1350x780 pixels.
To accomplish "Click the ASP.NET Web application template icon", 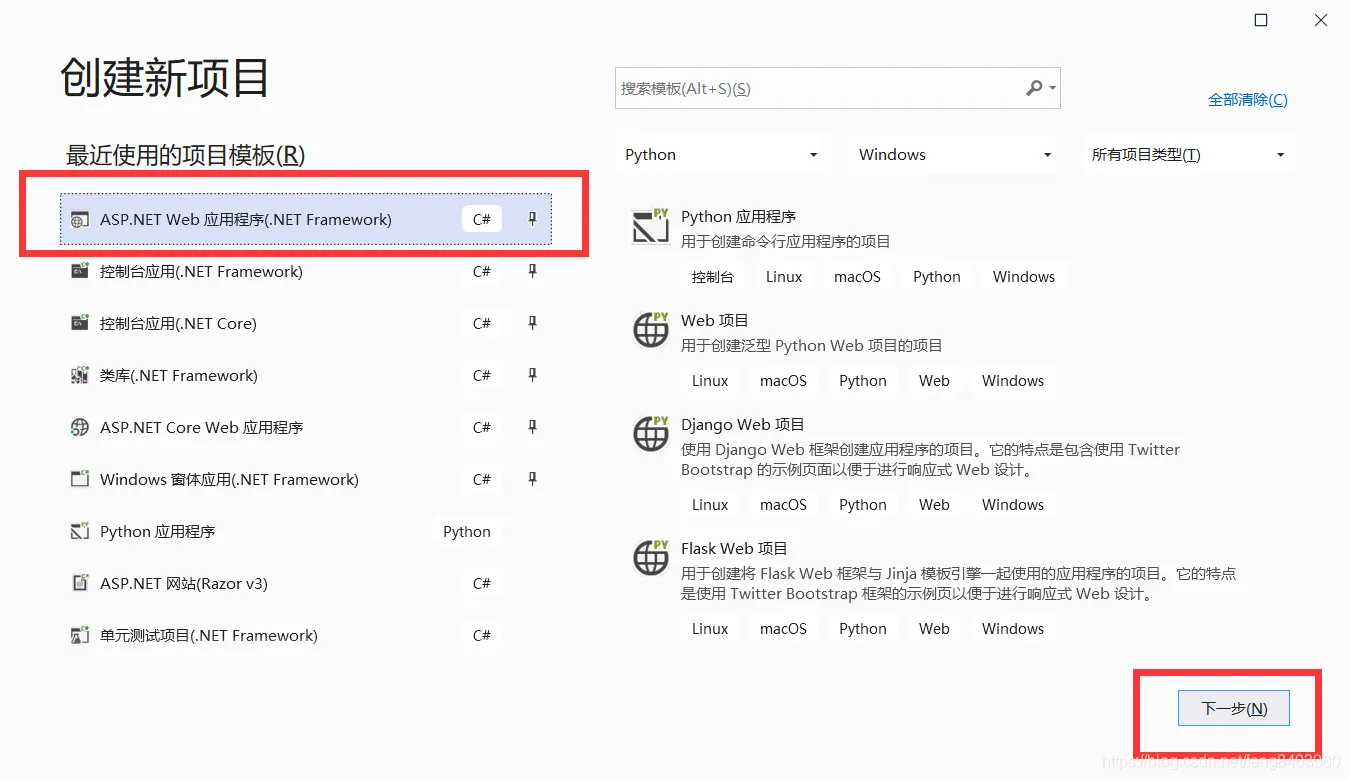I will 80,220.
